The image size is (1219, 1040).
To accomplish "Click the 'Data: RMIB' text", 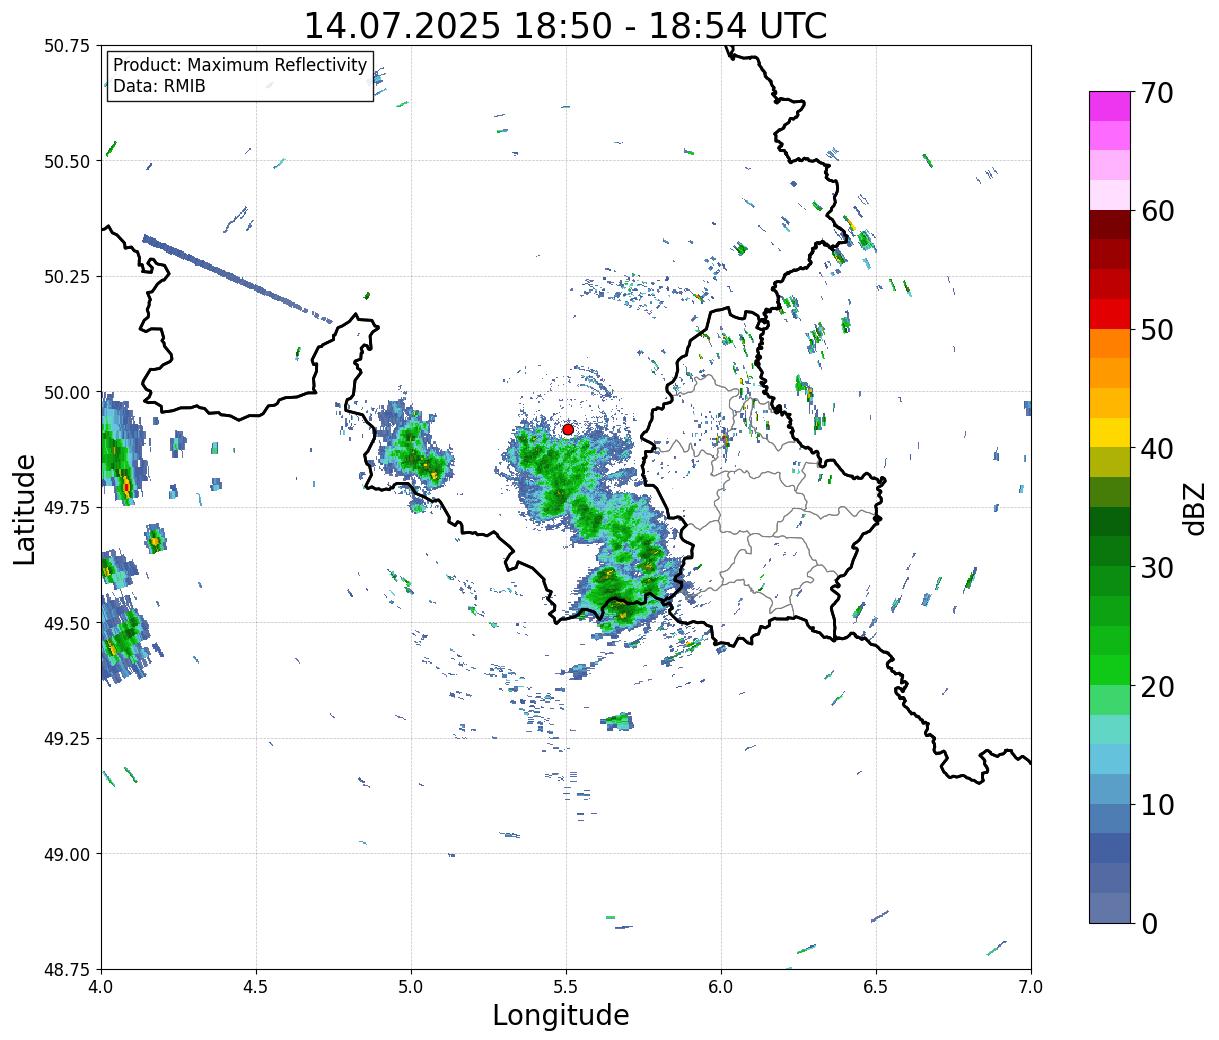I will pyautogui.click(x=159, y=86).
